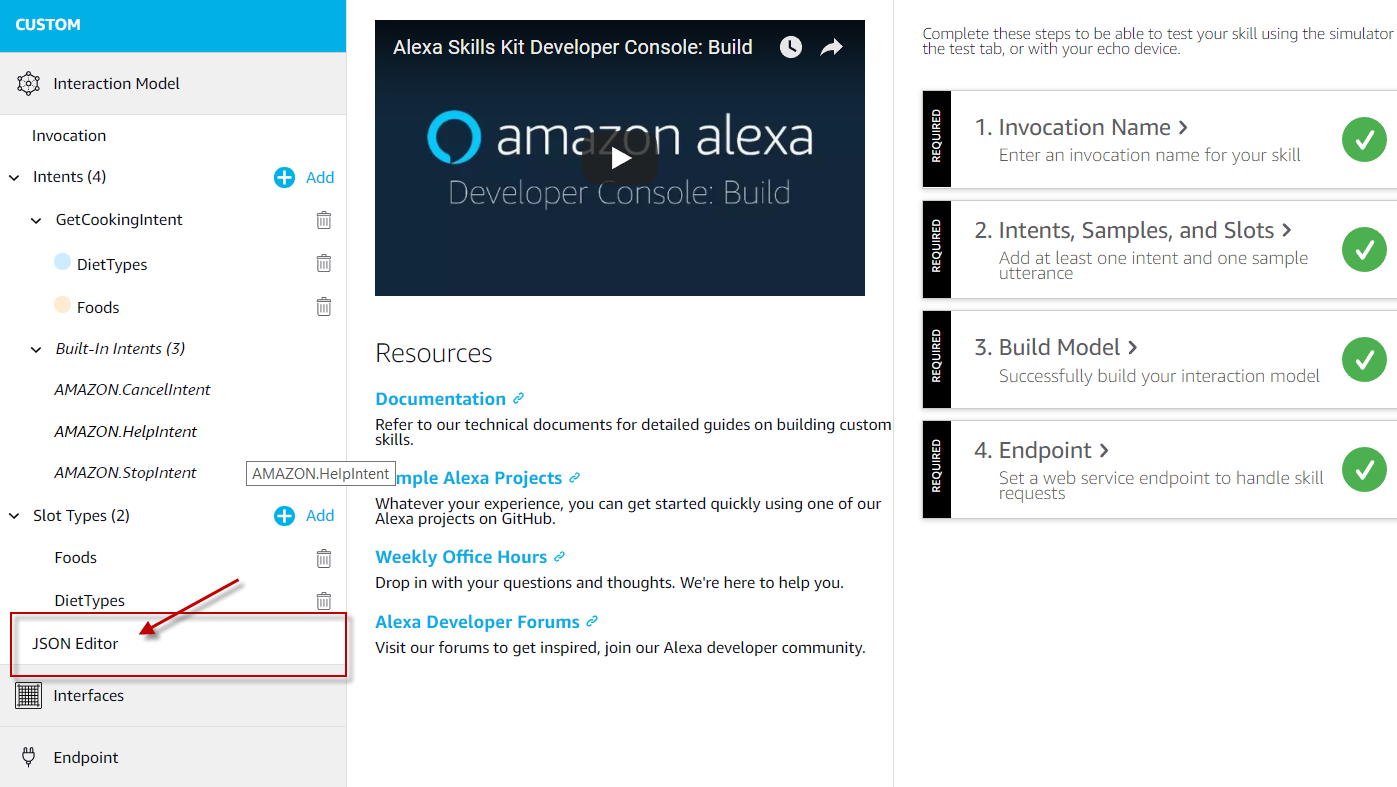Collapse the GetCookingIntent tree chevron
1397x787 pixels.
click(x=36, y=220)
